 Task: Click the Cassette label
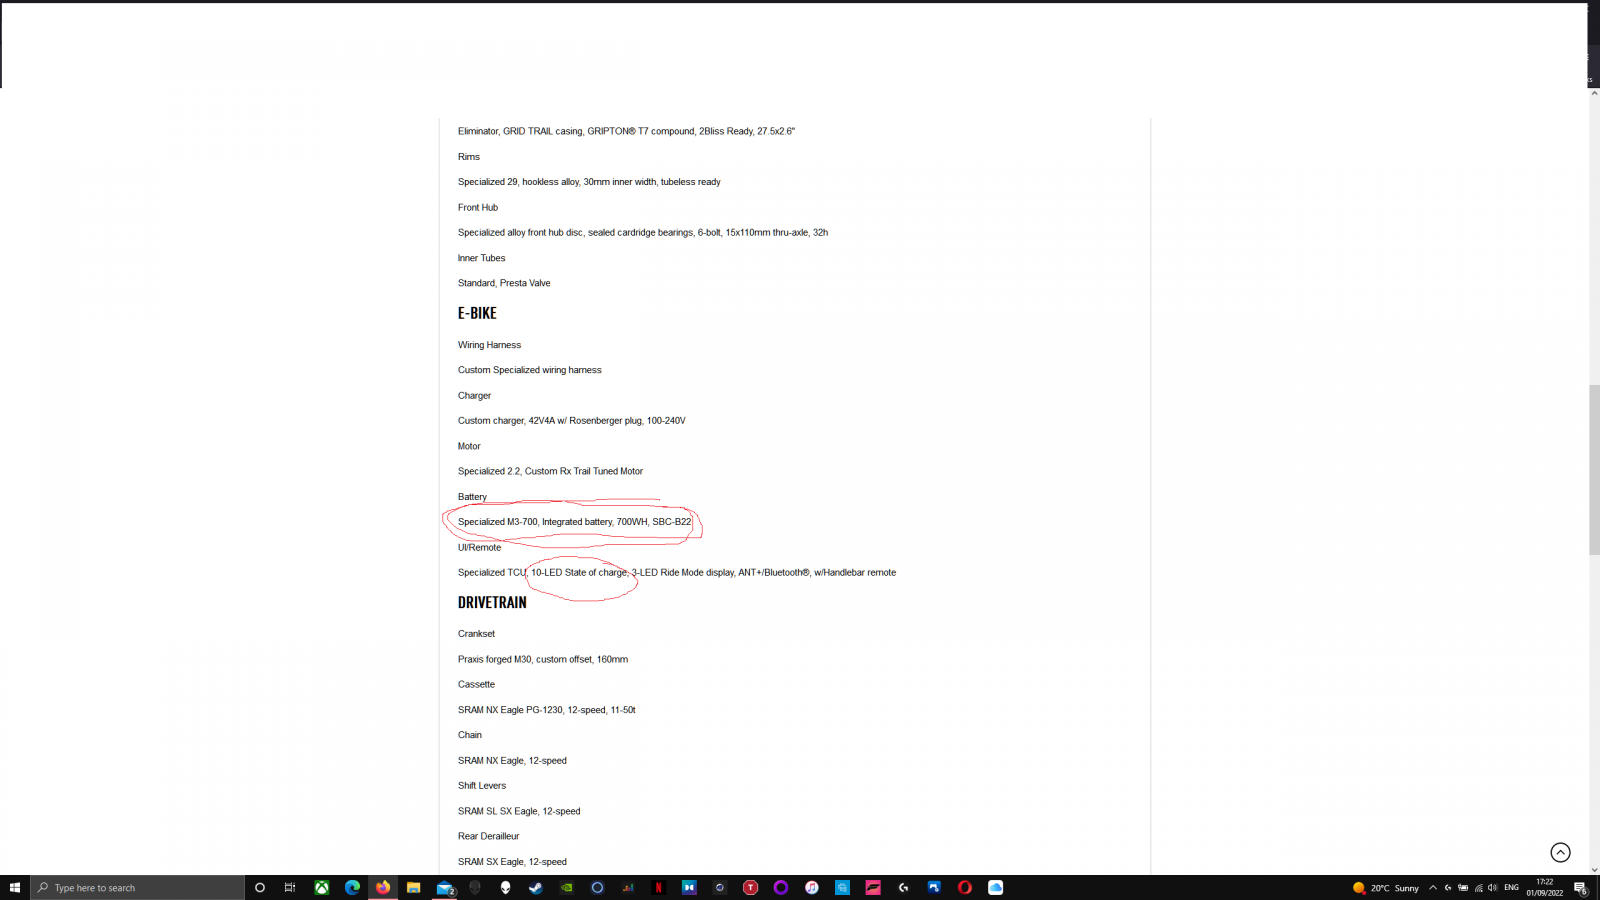pyautogui.click(x=476, y=685)
